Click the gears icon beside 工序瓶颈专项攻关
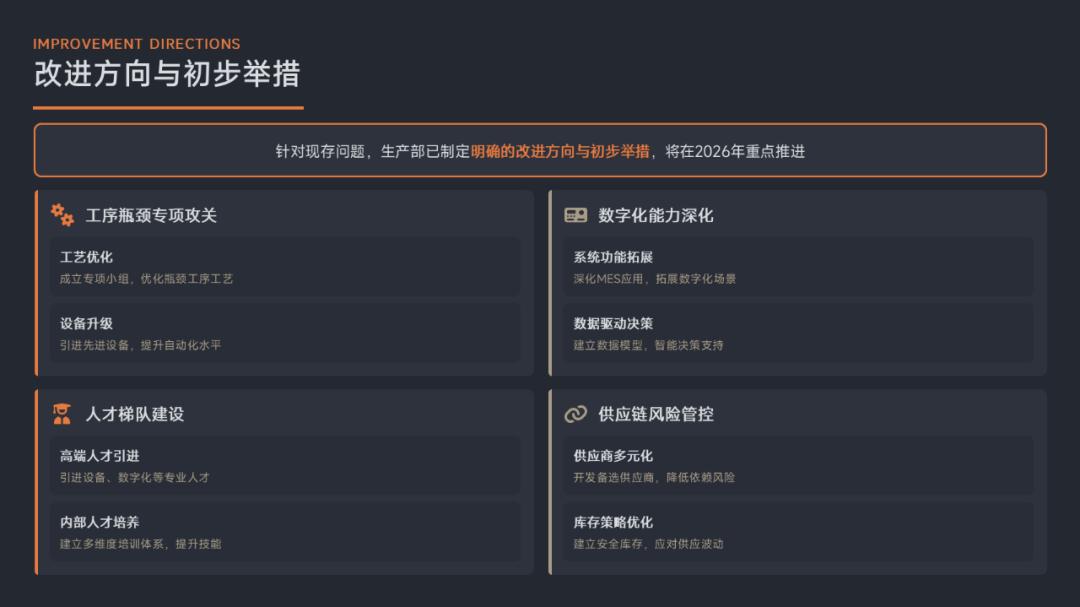 [62, 215]
